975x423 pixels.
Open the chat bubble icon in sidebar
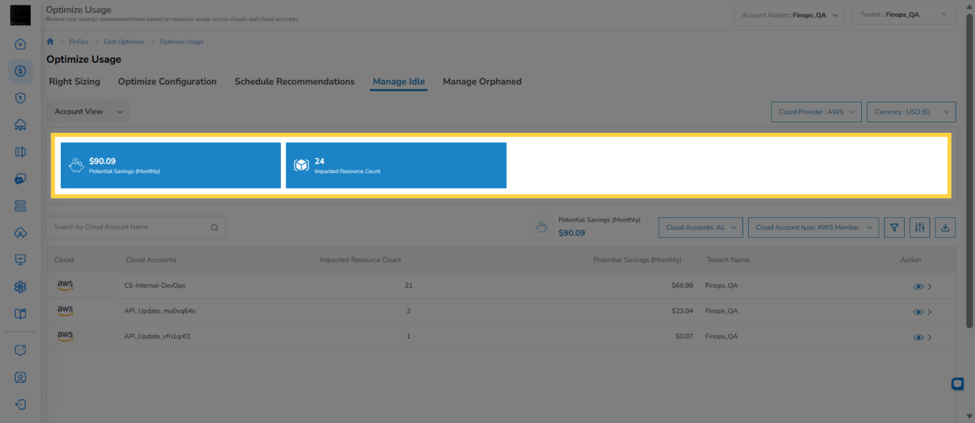20,350
